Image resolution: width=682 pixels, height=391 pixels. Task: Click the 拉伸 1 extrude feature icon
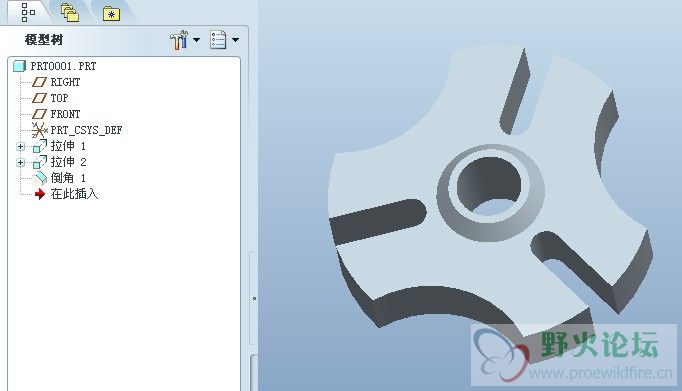point(40,146)
